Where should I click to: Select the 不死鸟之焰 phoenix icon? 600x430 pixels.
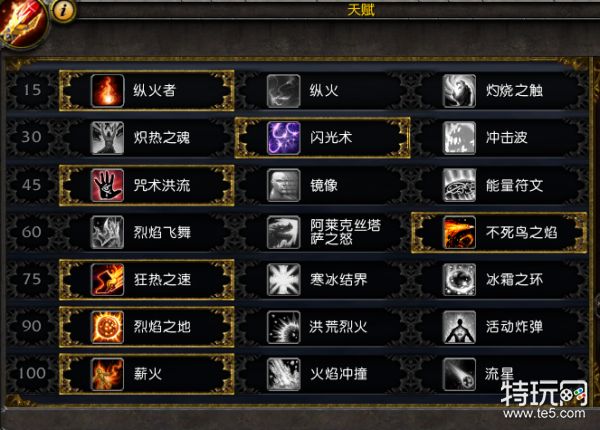tap(459, 233)
